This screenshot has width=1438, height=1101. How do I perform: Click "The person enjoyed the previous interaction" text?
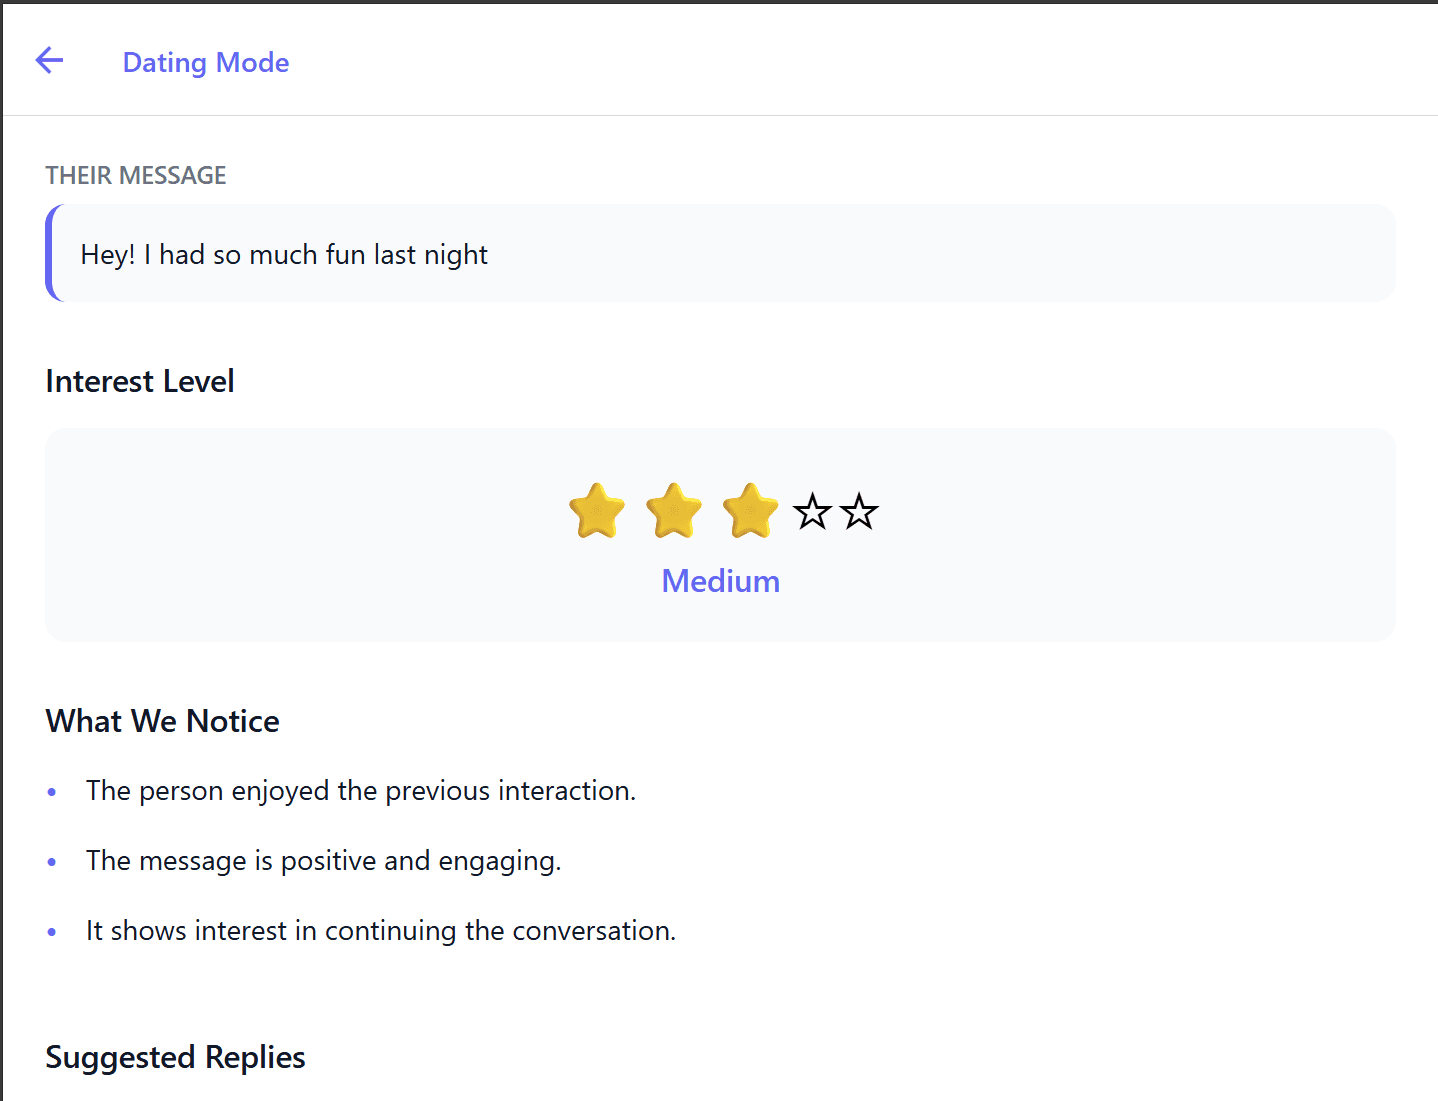[360, 791]
